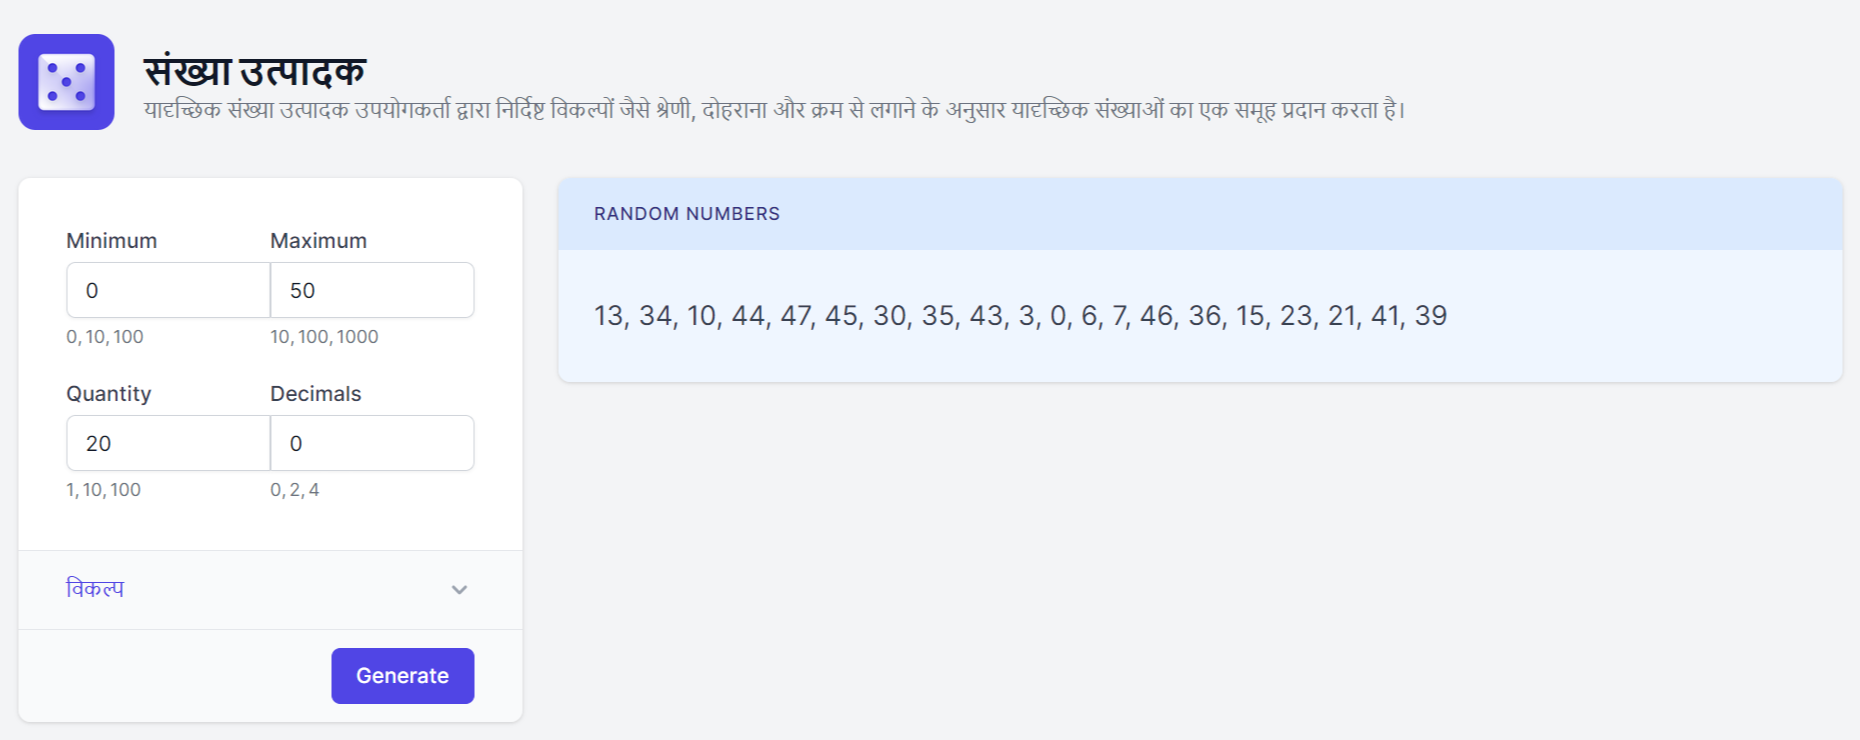Focus the Minimum input field
This screenshot has width=1860, height=740.
tap(168, 291)
